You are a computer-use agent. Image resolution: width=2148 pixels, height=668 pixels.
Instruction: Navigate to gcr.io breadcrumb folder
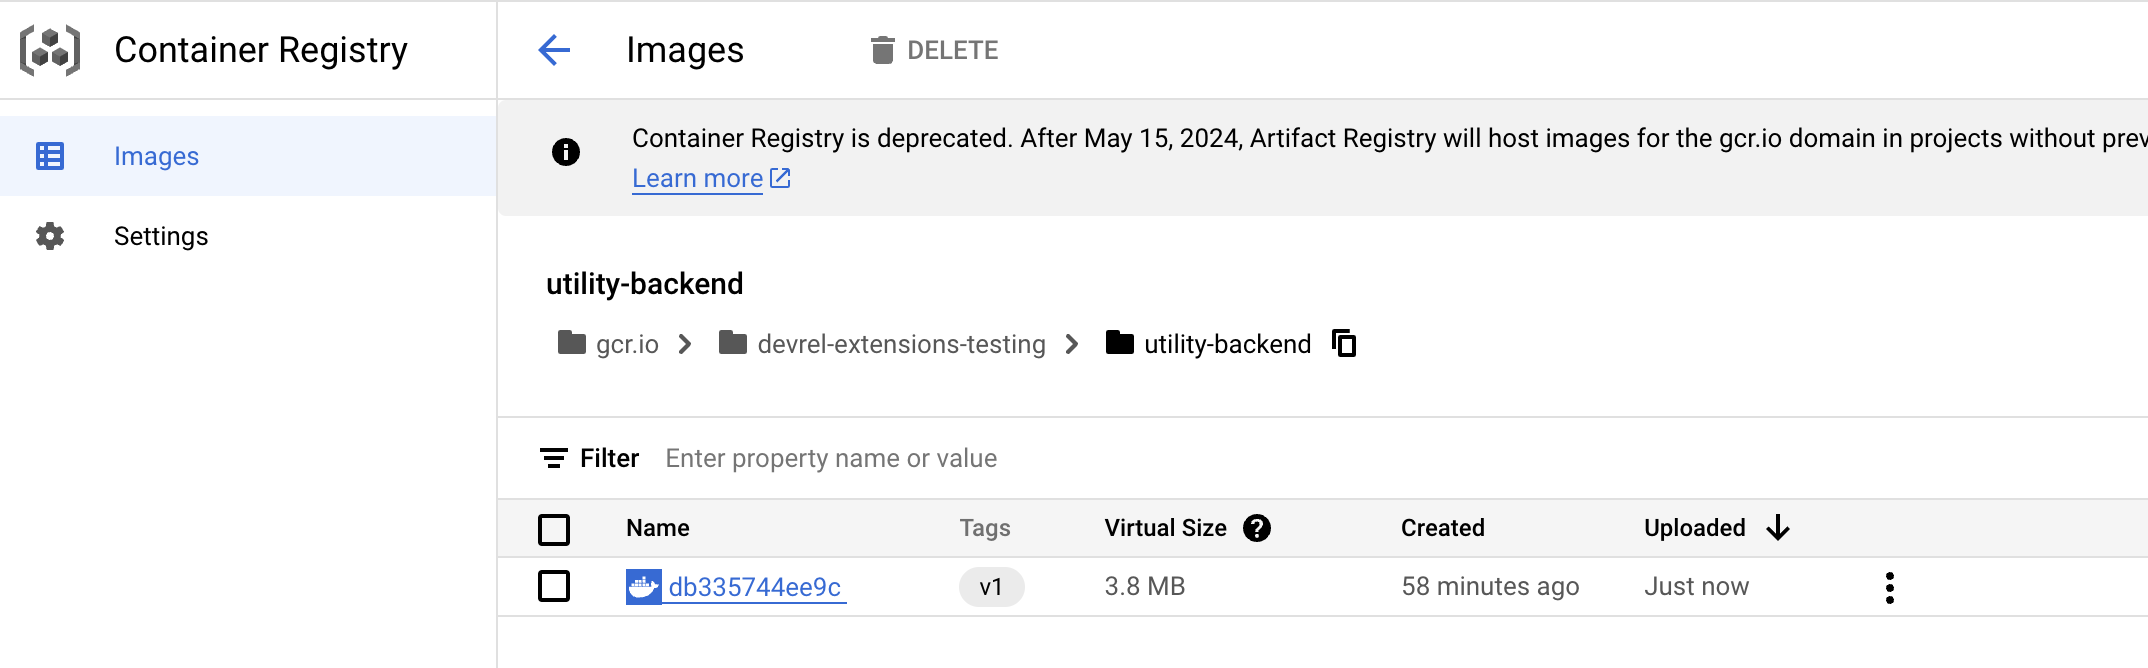tap(626, 344)
